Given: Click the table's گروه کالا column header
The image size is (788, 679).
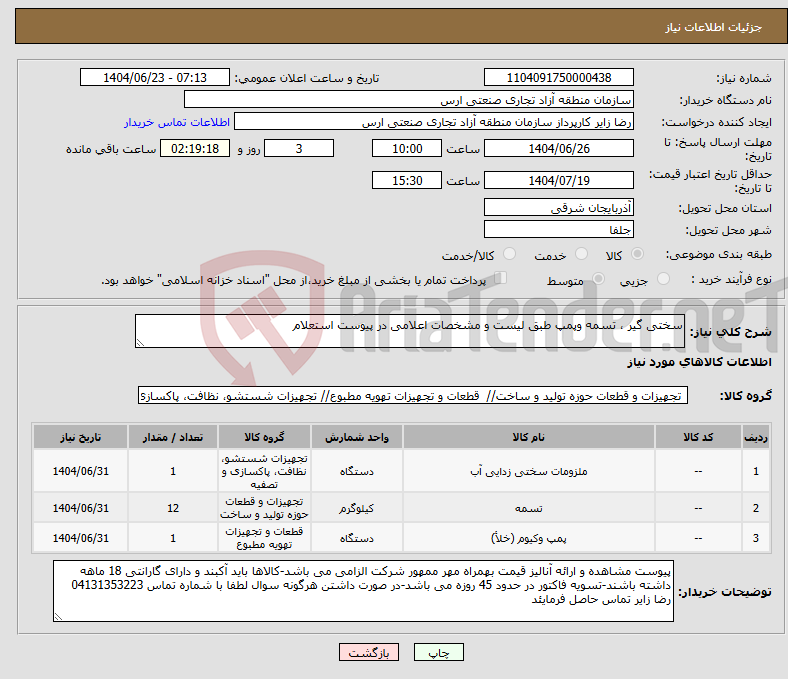Looking at the screenshot, I should click(x=264, y=437).
